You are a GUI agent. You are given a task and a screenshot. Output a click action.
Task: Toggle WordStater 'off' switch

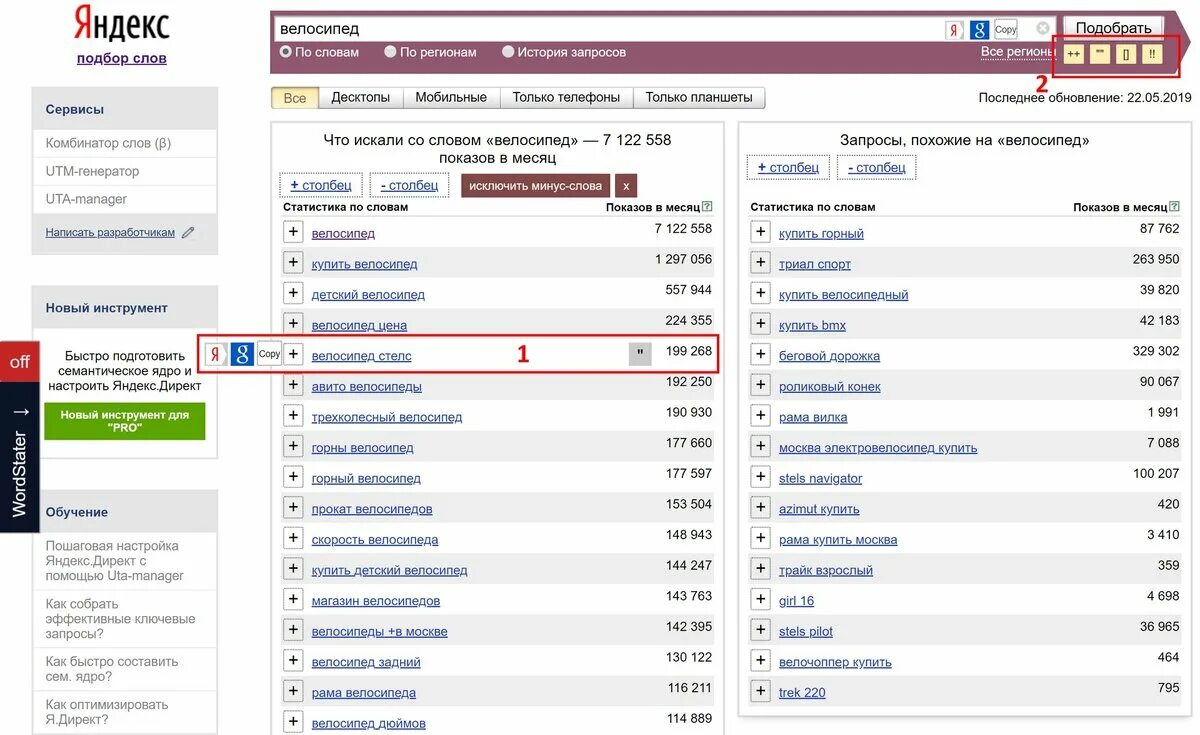[20, 362]
